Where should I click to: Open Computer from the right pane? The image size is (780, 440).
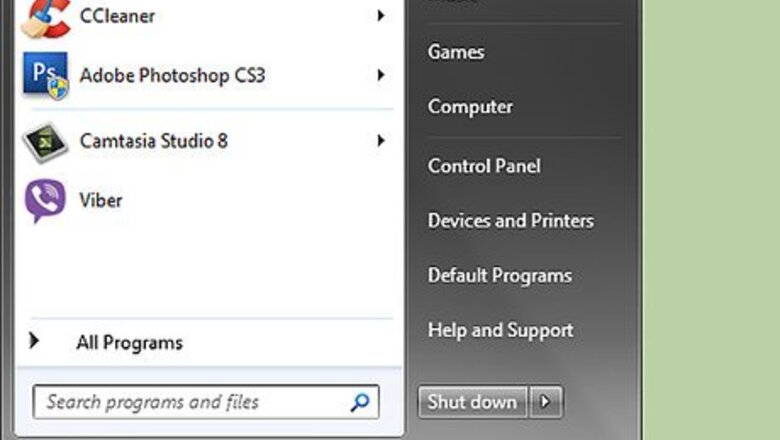click(470, 107)
